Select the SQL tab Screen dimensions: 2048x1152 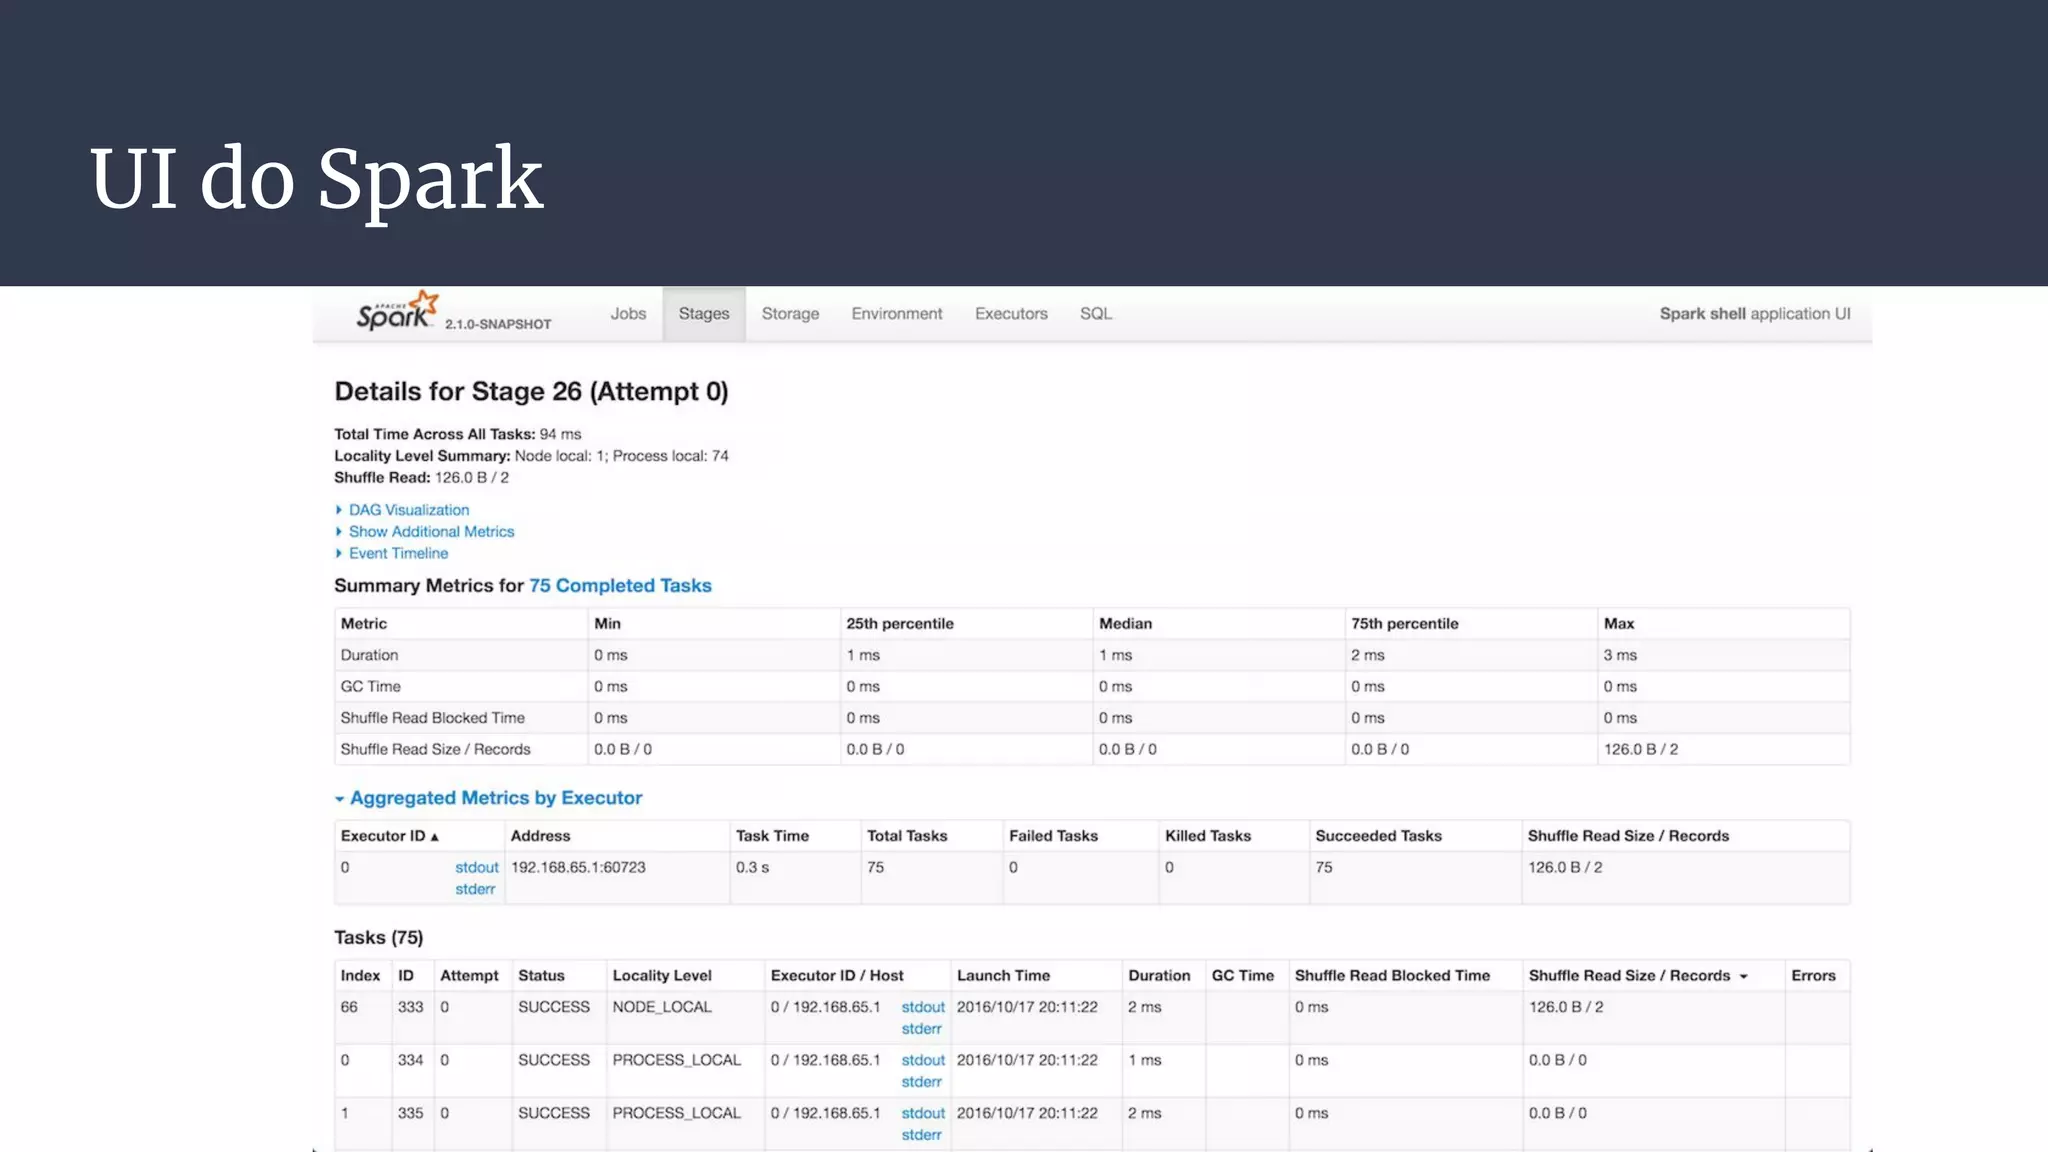[x=1095, y=314]
